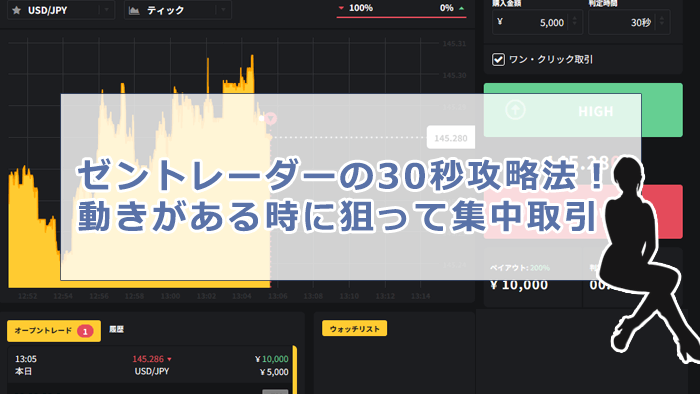Image resolution: width=700 pixels, height=394 pixels.
Task: Edit the purchase amount field 5,000
Action: 538,22
